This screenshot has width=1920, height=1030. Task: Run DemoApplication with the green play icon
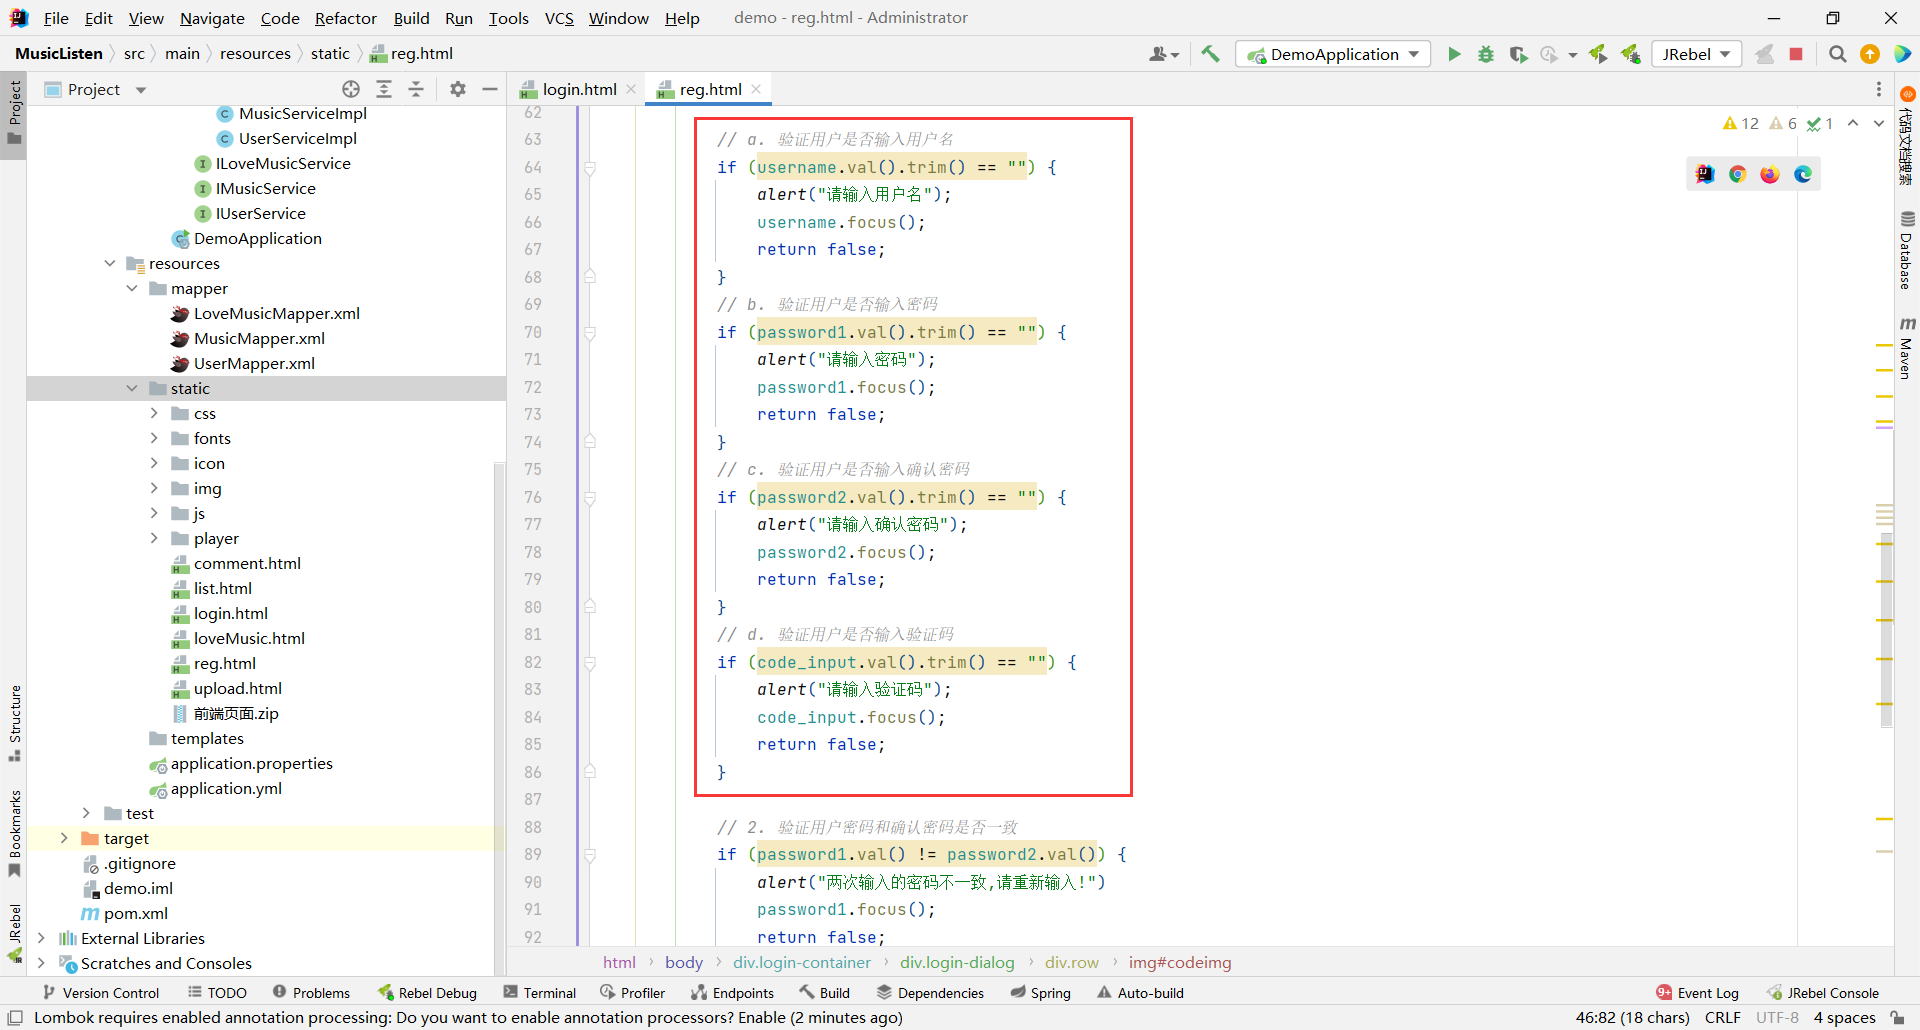(1454, 54)
